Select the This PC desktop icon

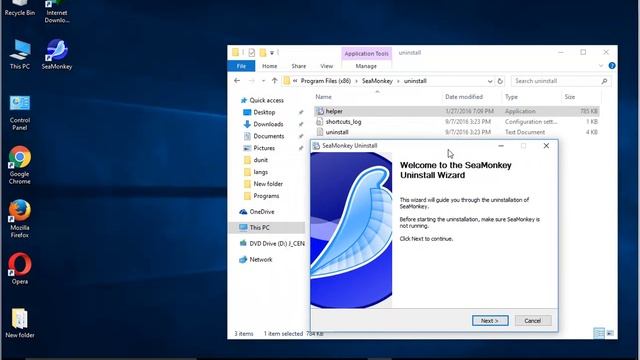(x=20, y=54)
